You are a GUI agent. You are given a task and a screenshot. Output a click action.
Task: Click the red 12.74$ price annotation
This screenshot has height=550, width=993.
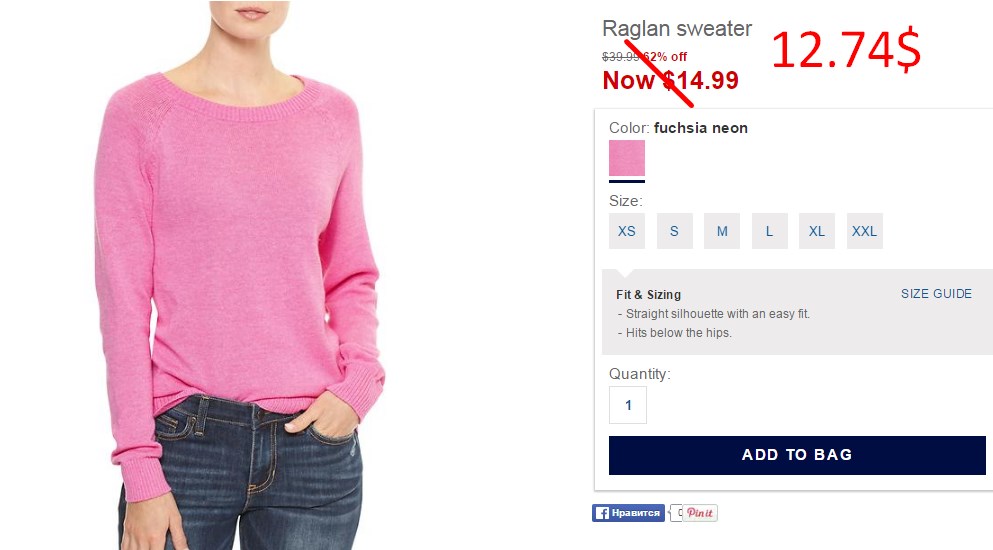846,51
